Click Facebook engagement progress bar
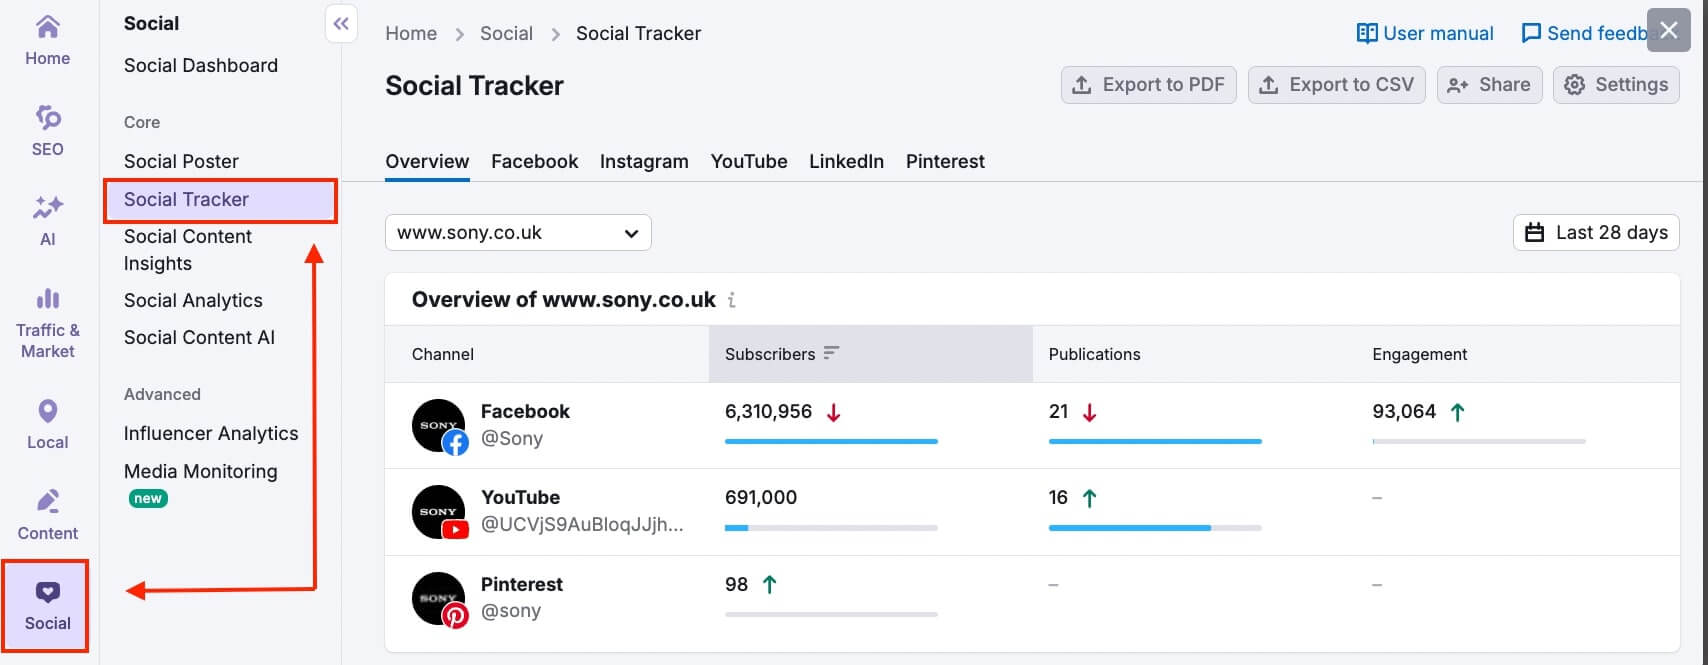The width and height of the screenshot is (1708, 665). pos(1479,441)
